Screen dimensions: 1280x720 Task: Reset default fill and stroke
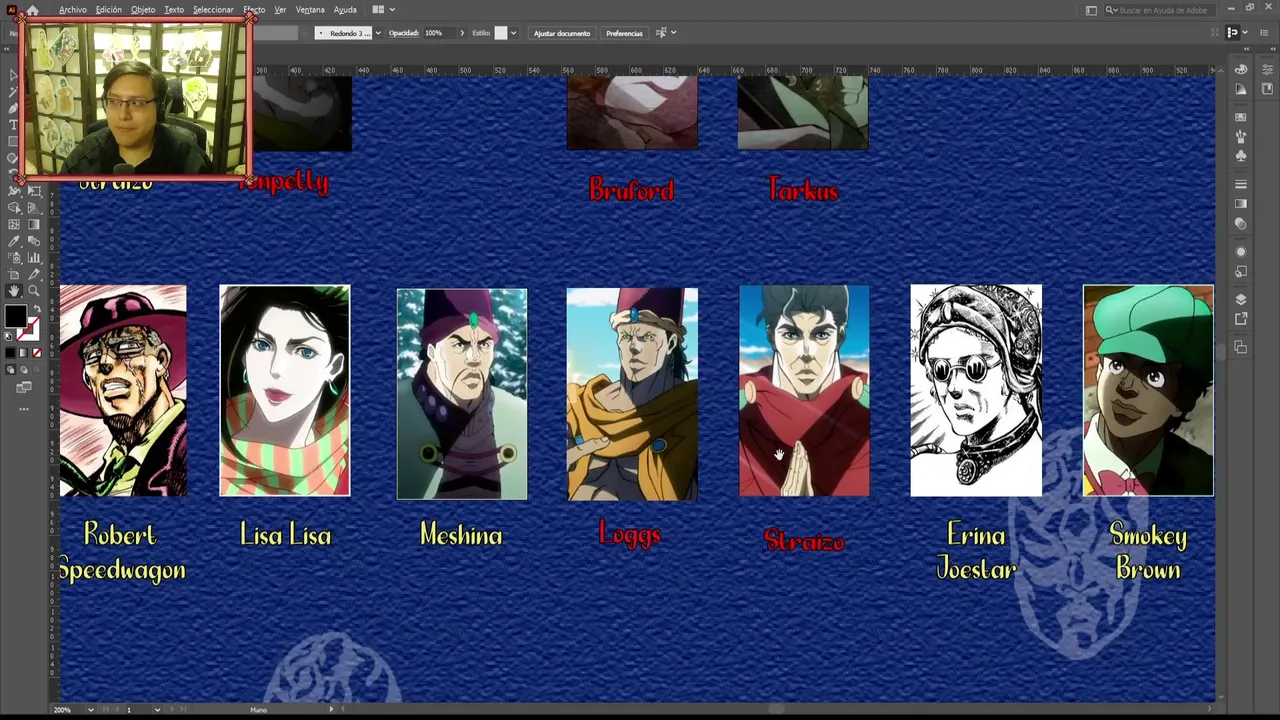pyautogui.click(x=7, y=336)
